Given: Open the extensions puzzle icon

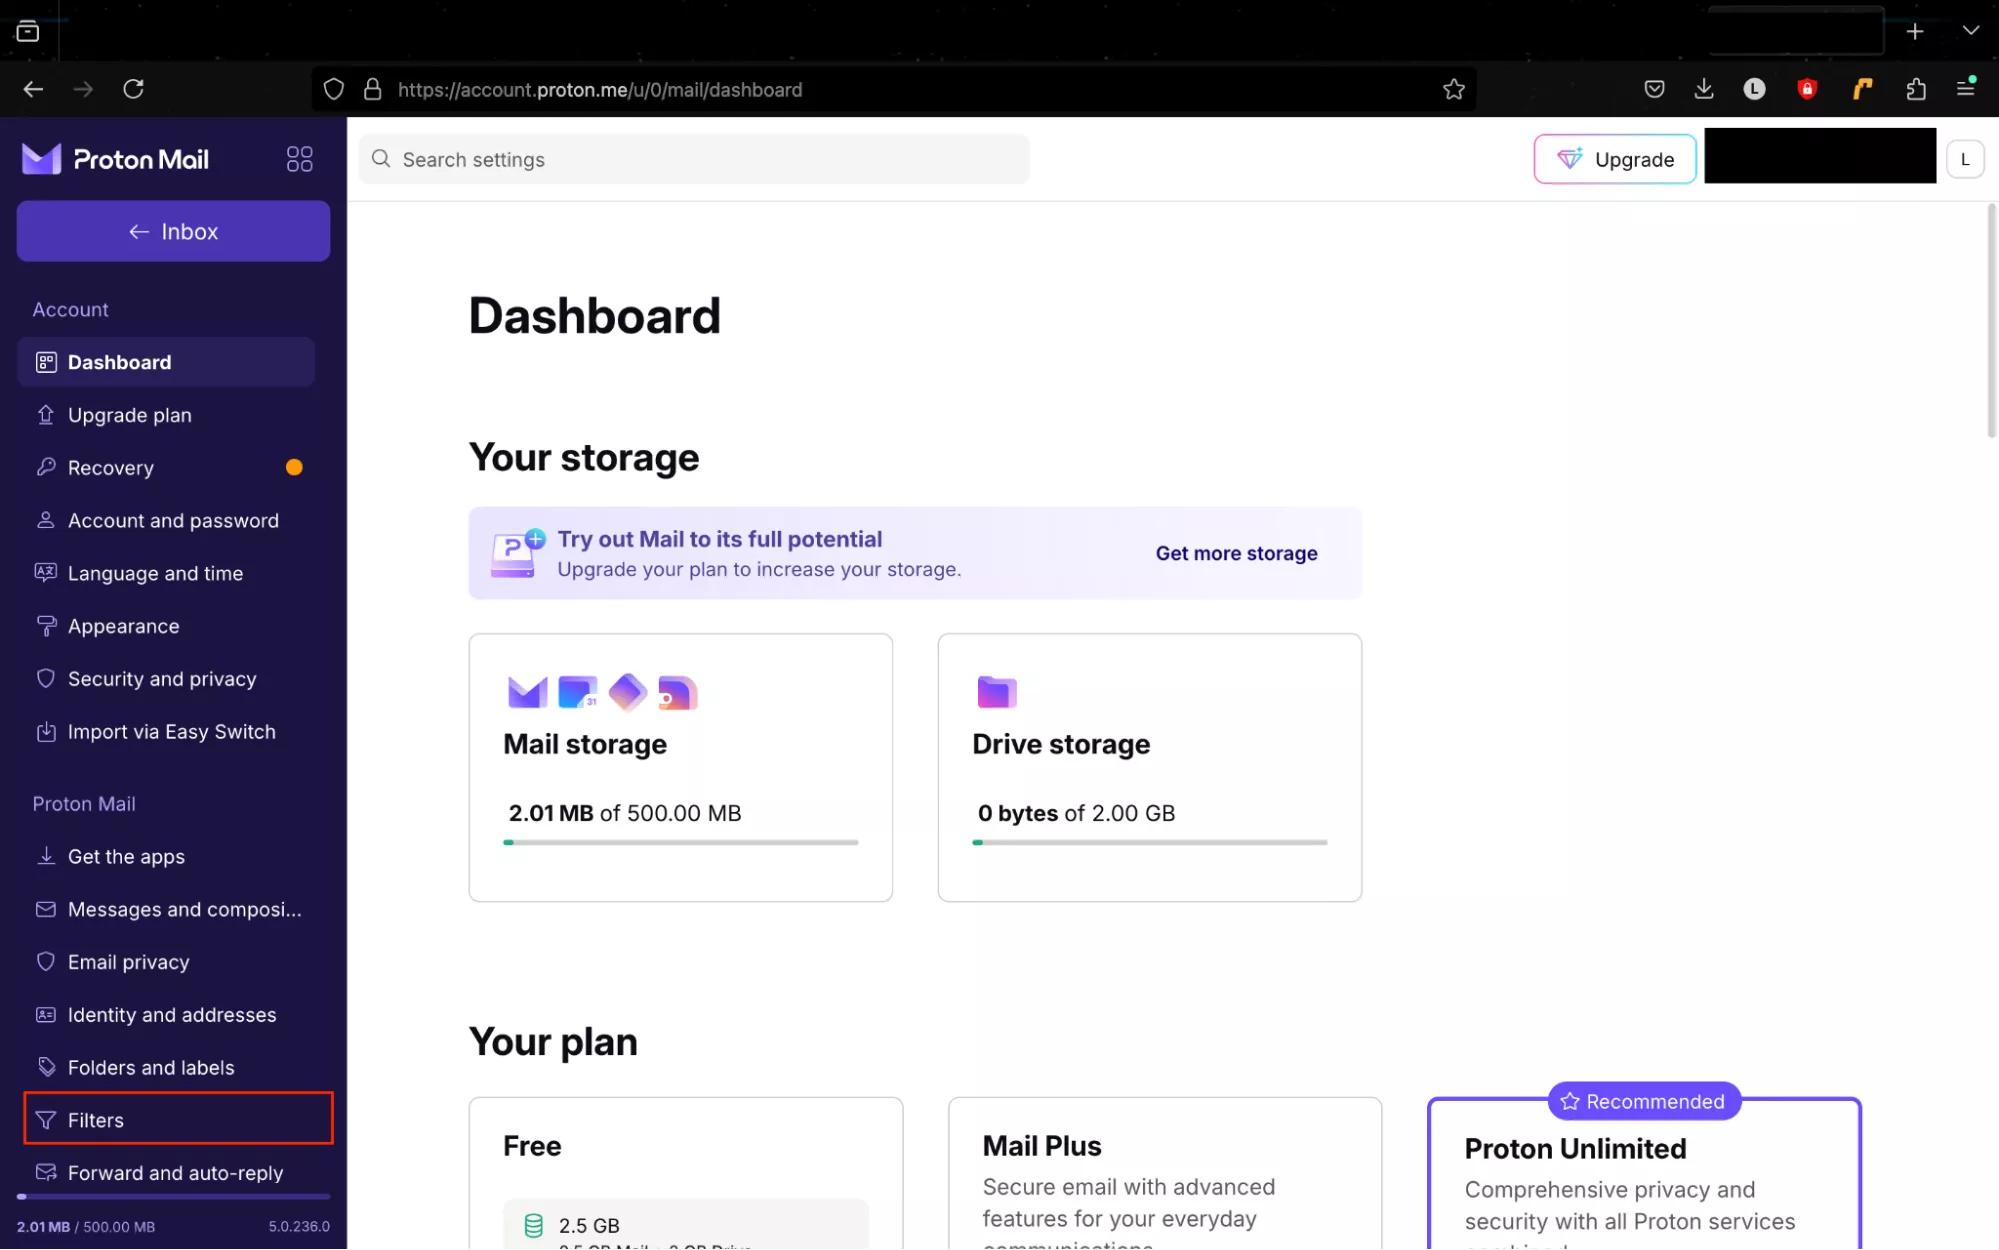Looking at the screenshot, I should pos(1915,90).
